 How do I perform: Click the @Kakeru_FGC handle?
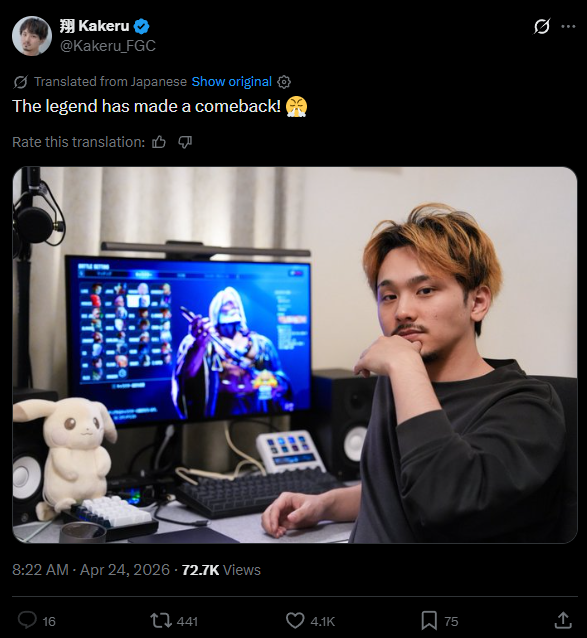(108, 46)
